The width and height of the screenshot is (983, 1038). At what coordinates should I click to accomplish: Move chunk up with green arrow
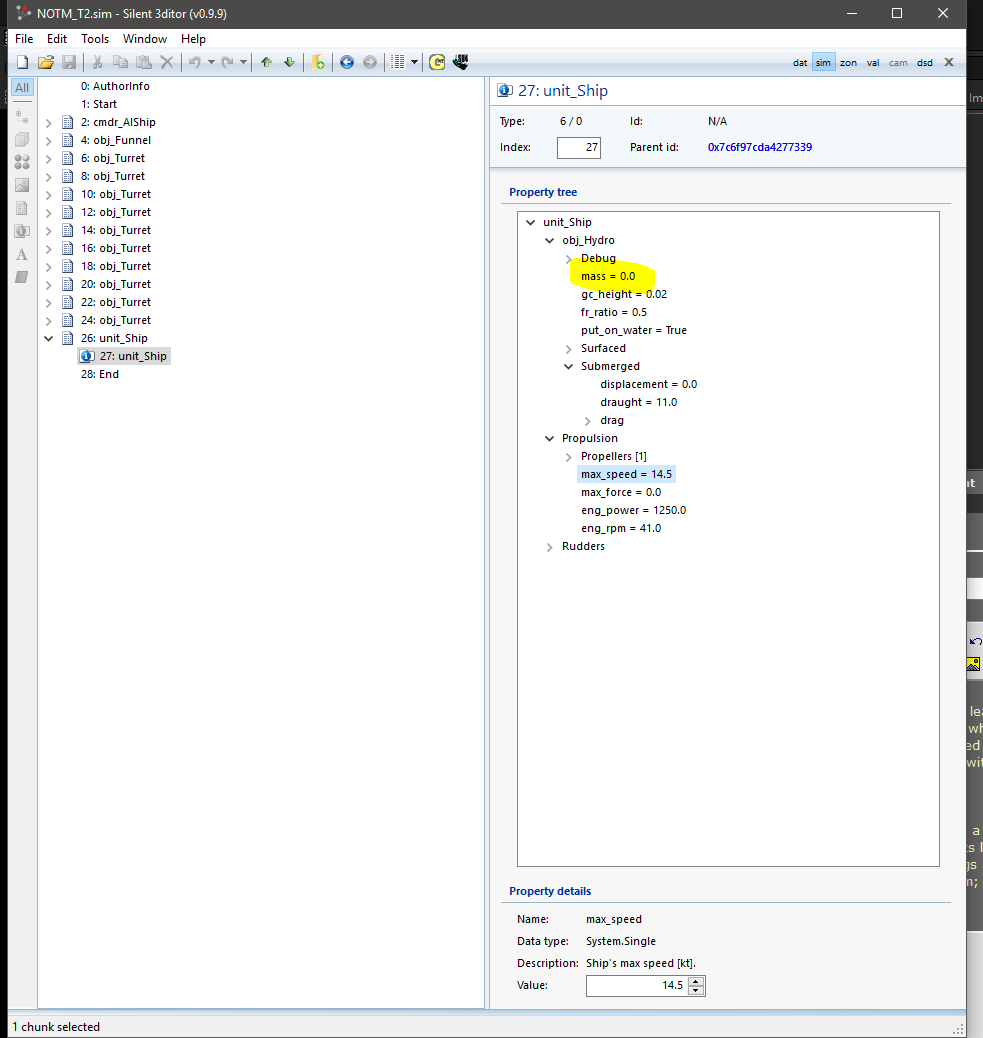[x=266, y=62]
